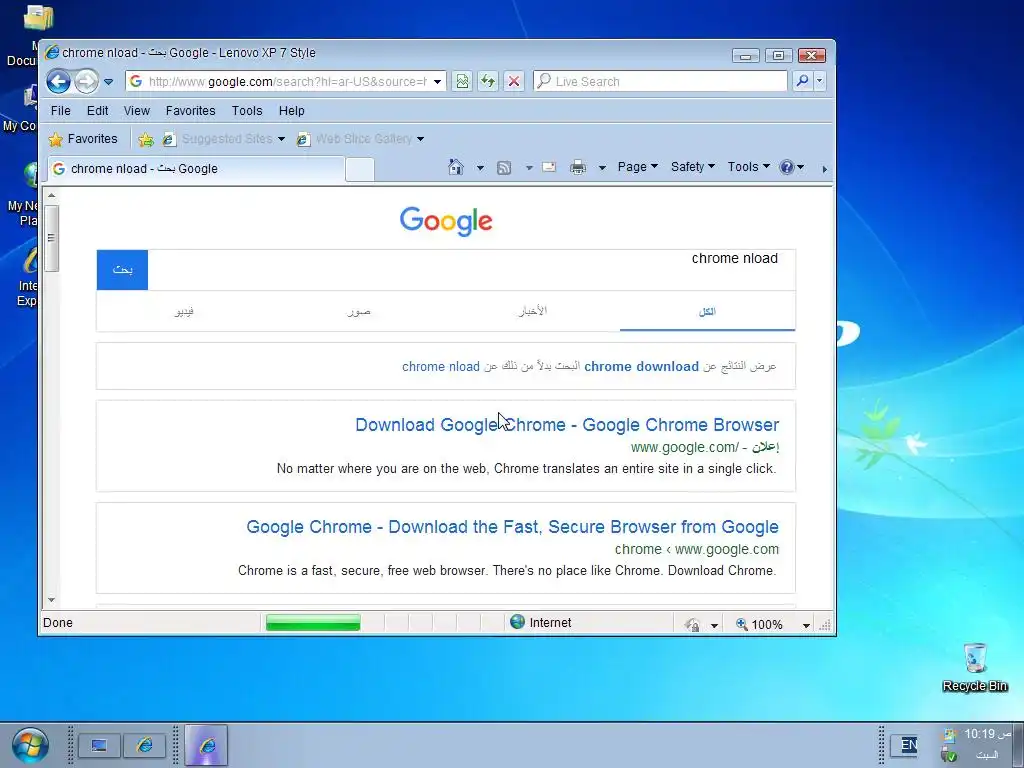This screenshot has height=768, width=1024.
Task: Click the 'chrome download' suggestion link
Action: 641,366
